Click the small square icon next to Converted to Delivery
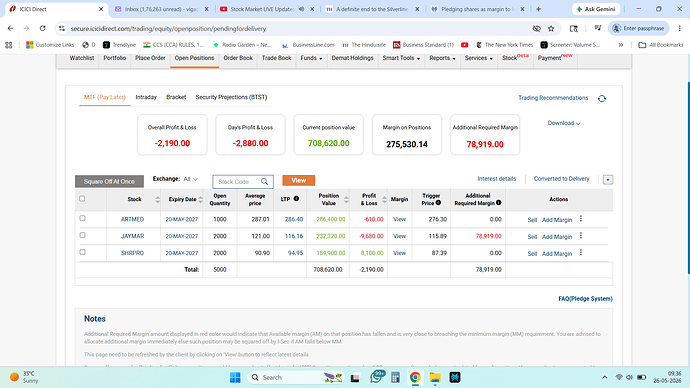The width and height of the screenshot is (690, 388). (x=608, y=179)
